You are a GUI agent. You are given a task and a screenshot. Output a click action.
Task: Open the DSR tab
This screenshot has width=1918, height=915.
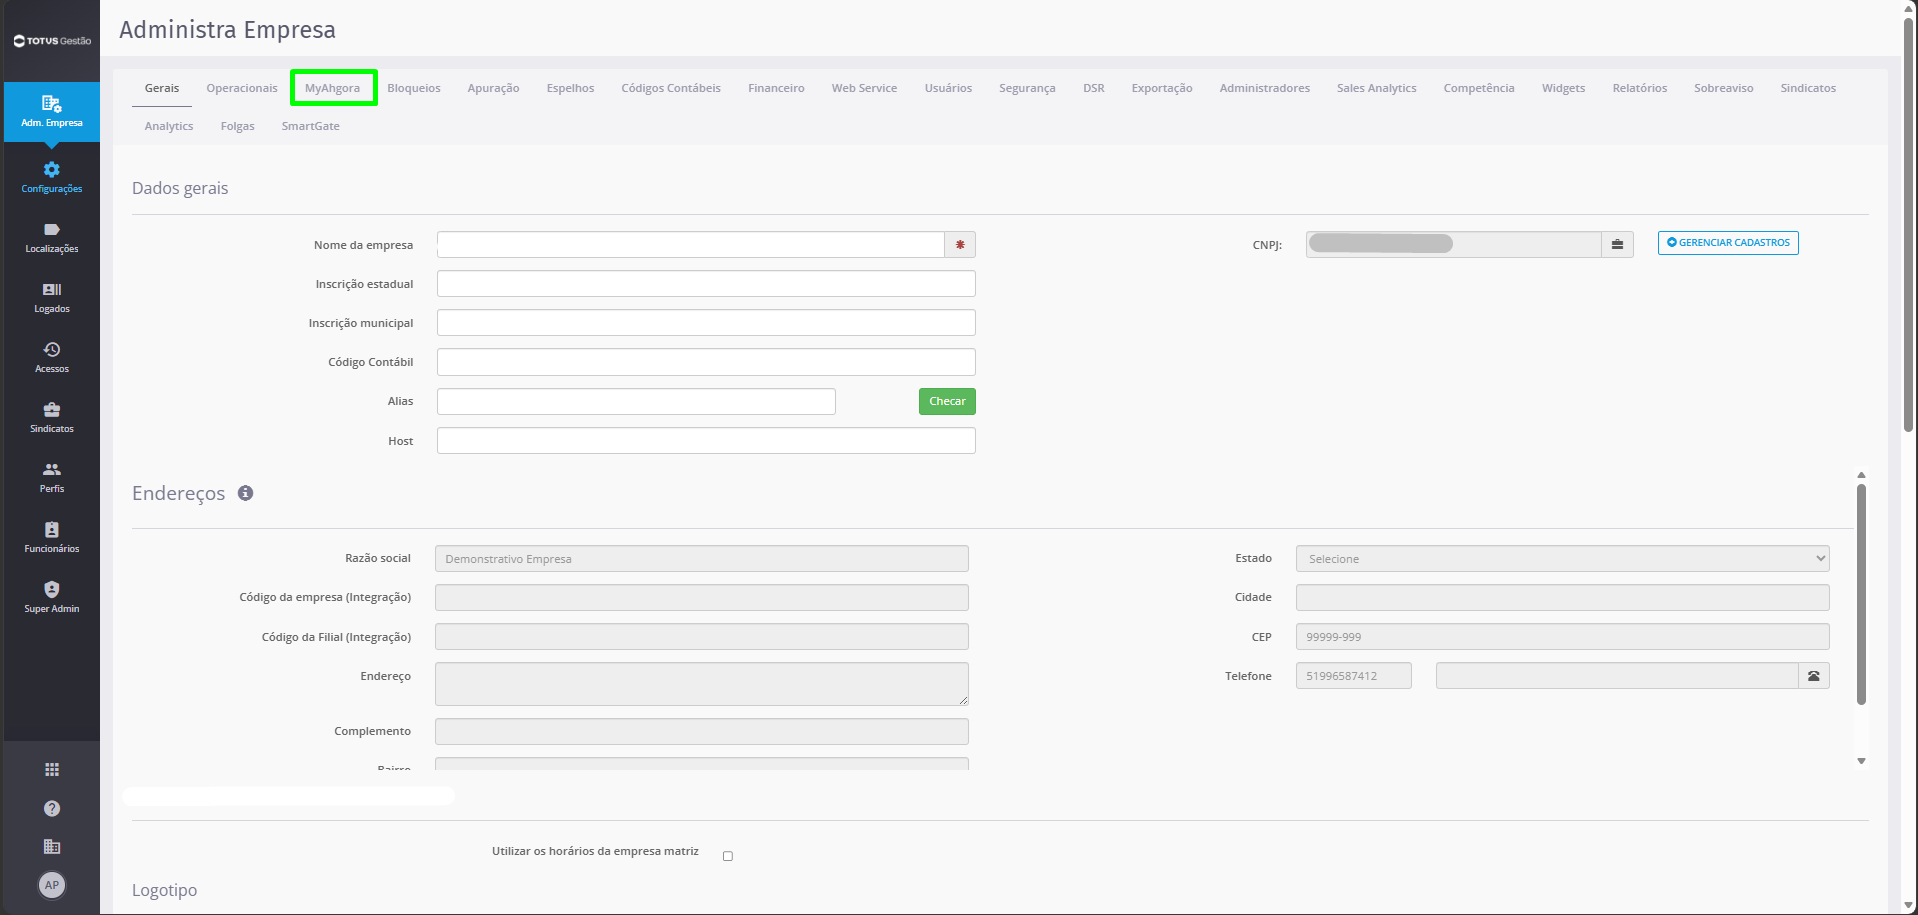coord(1094,88)
